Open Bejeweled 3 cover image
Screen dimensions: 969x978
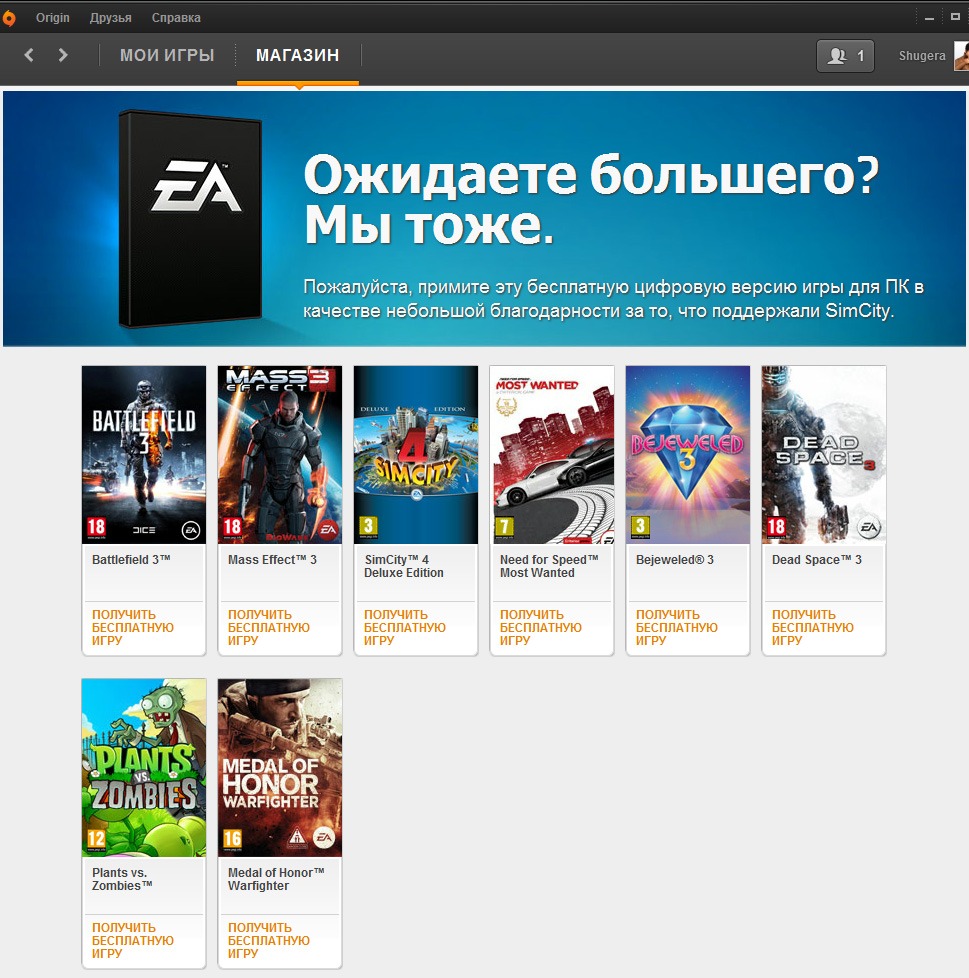(x=688, y=455)
